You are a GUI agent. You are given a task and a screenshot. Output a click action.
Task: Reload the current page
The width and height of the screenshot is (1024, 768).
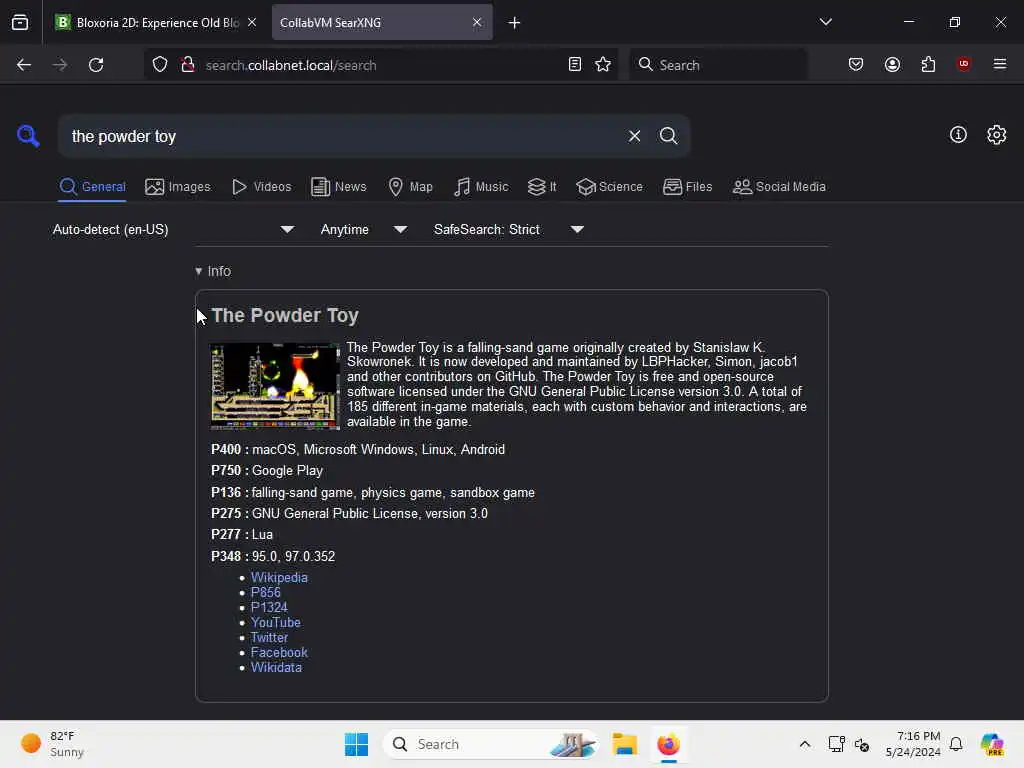(96, 65)
